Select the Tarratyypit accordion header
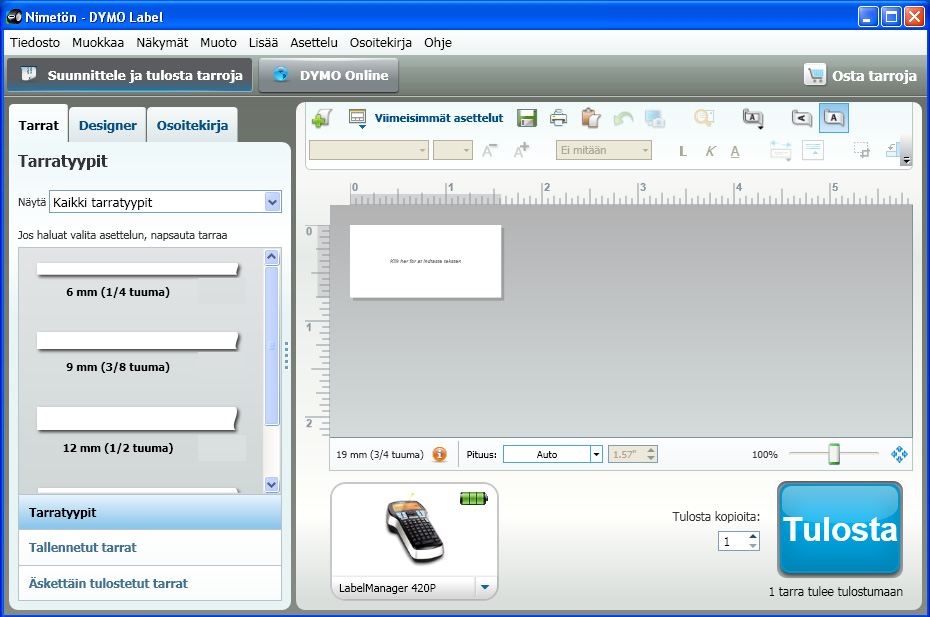 [x=150, y=513]
